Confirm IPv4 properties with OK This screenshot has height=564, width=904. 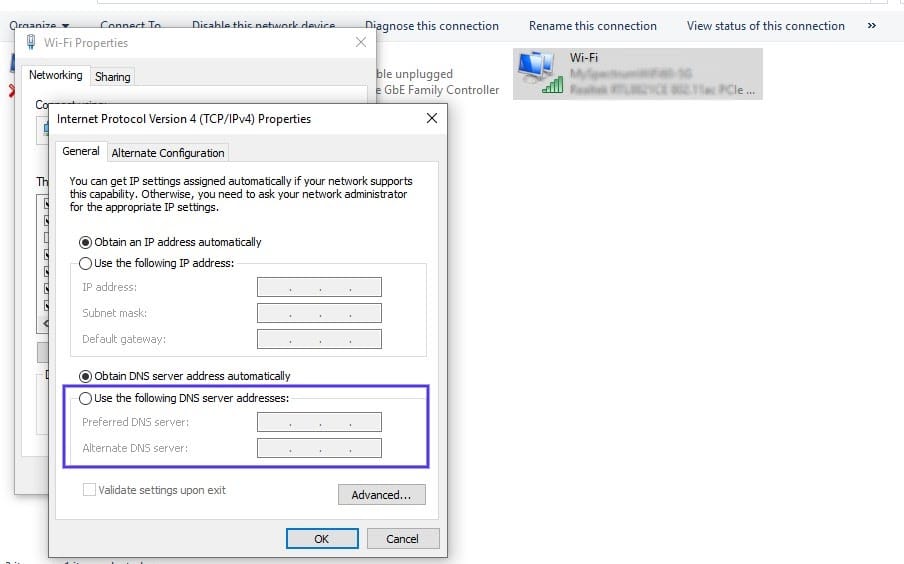(322, 539)
